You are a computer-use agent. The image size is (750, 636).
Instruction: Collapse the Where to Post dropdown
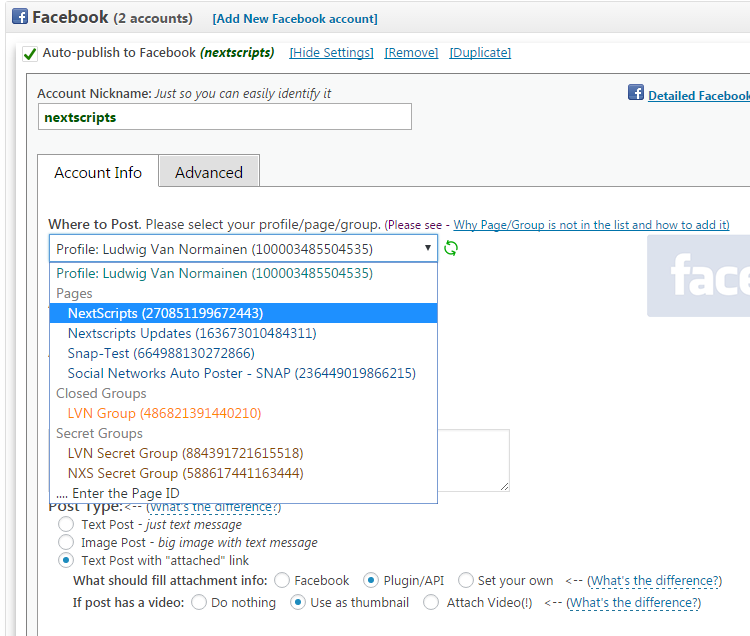pyautogui.click(x=243, y=249)
